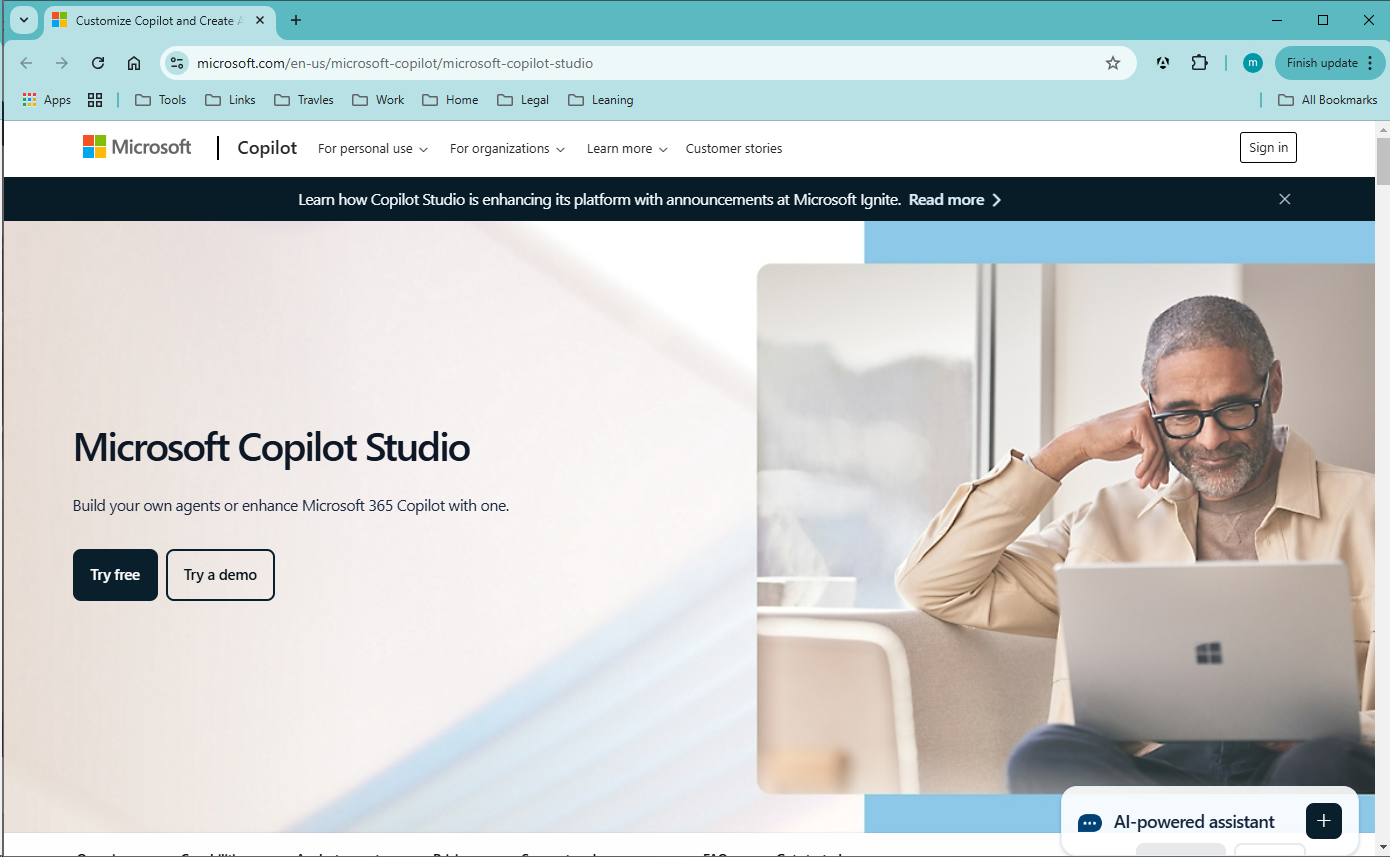Click the Try a demo button
The height and width of the screenshot is (857, 1390).
(220, 575)
